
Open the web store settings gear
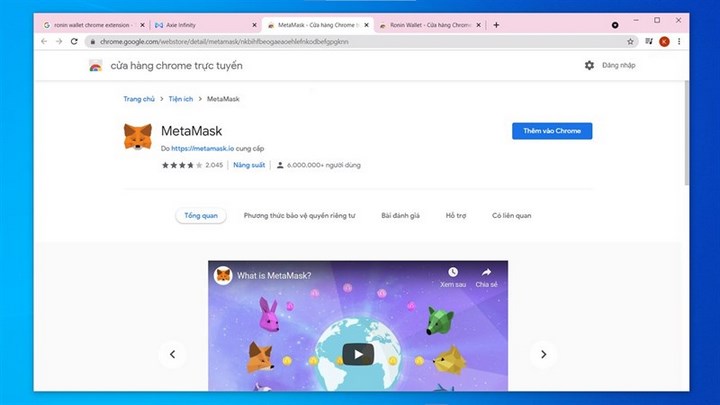(589, 65)
